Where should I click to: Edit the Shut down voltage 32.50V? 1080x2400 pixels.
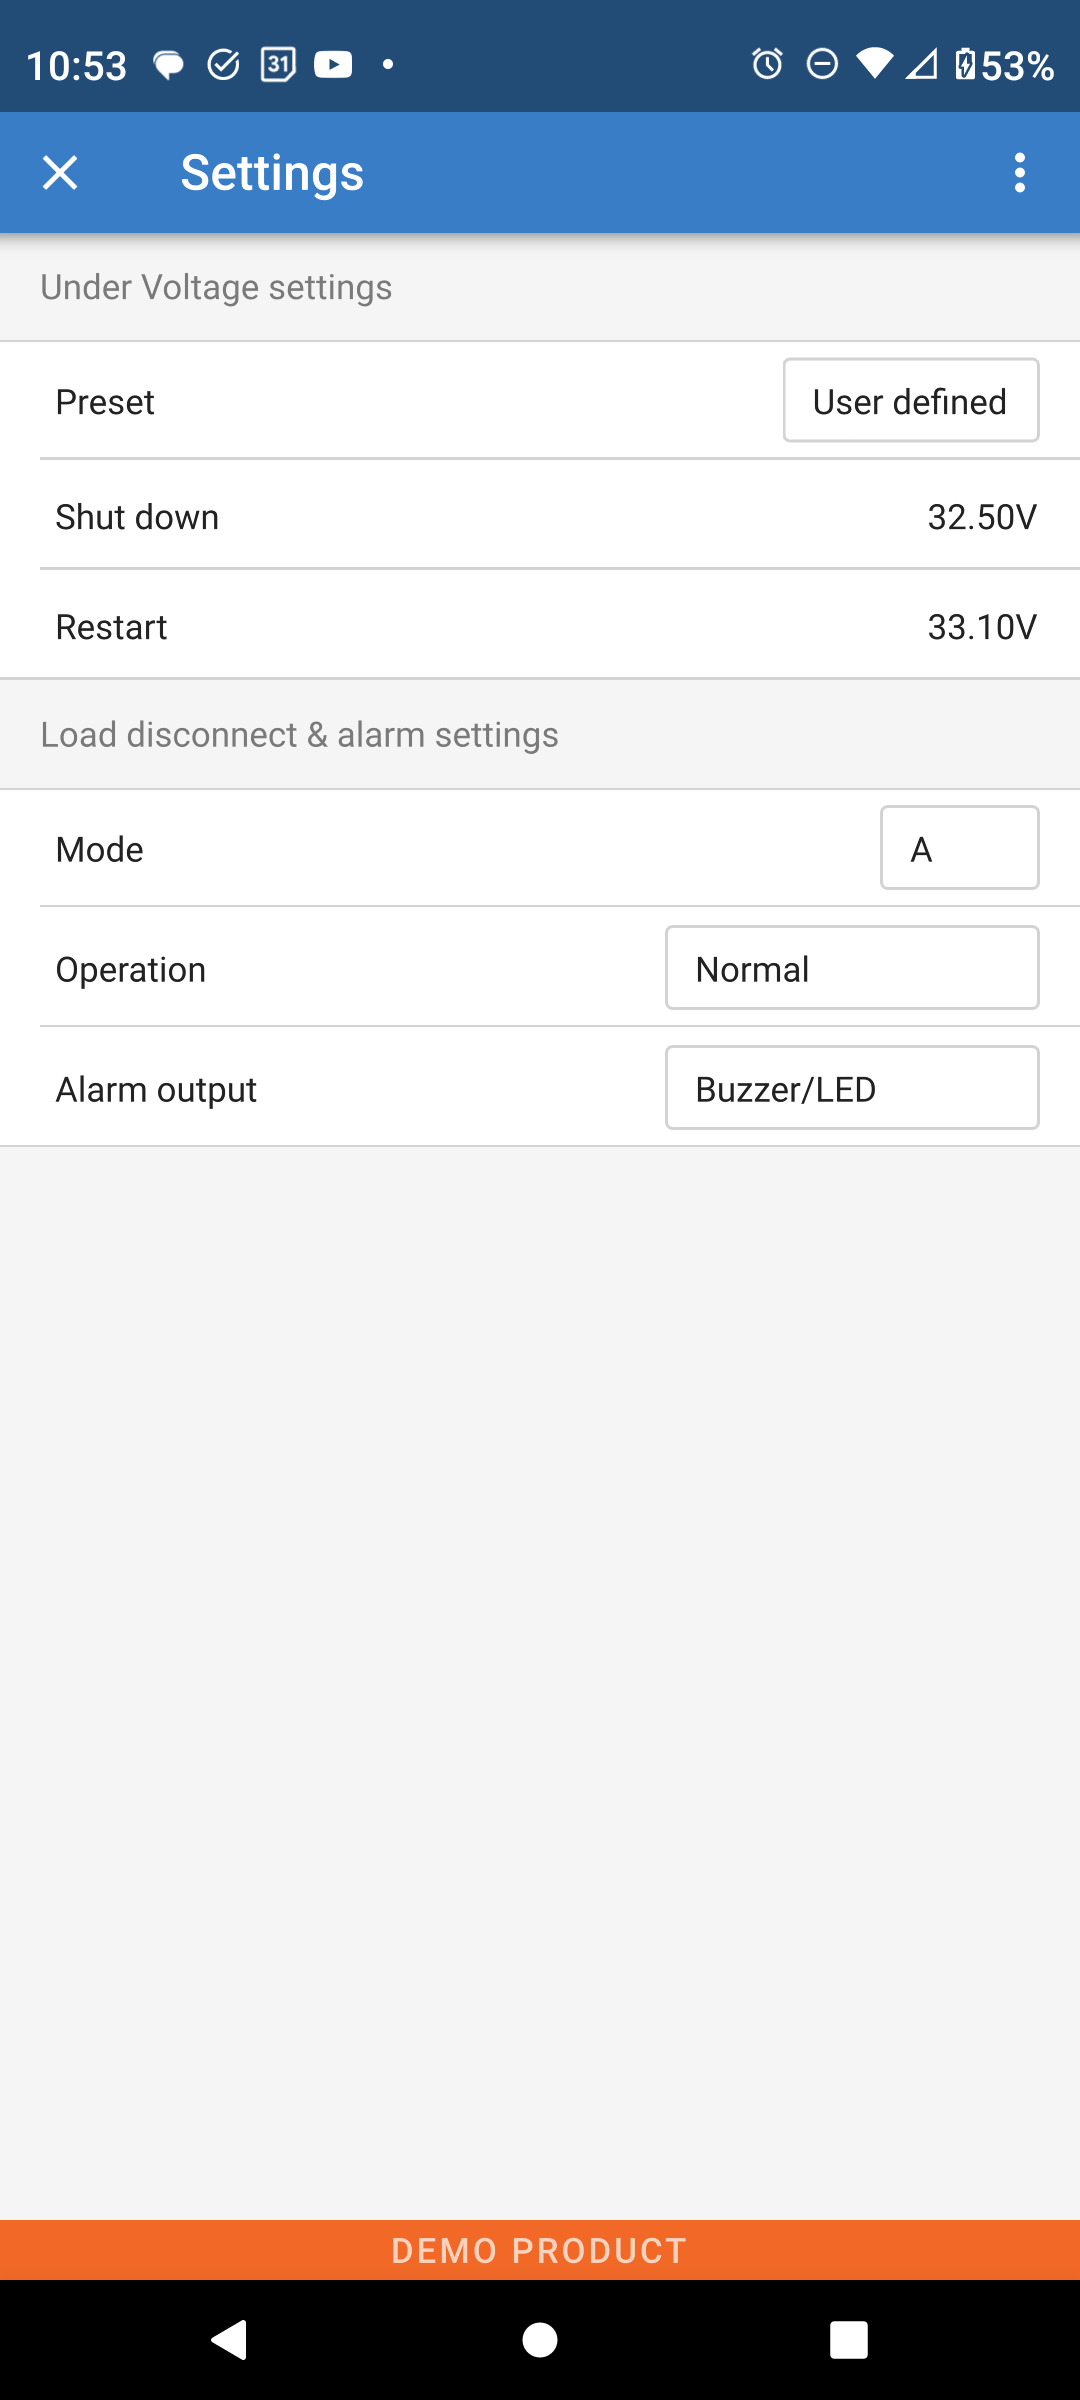[981, 517]
